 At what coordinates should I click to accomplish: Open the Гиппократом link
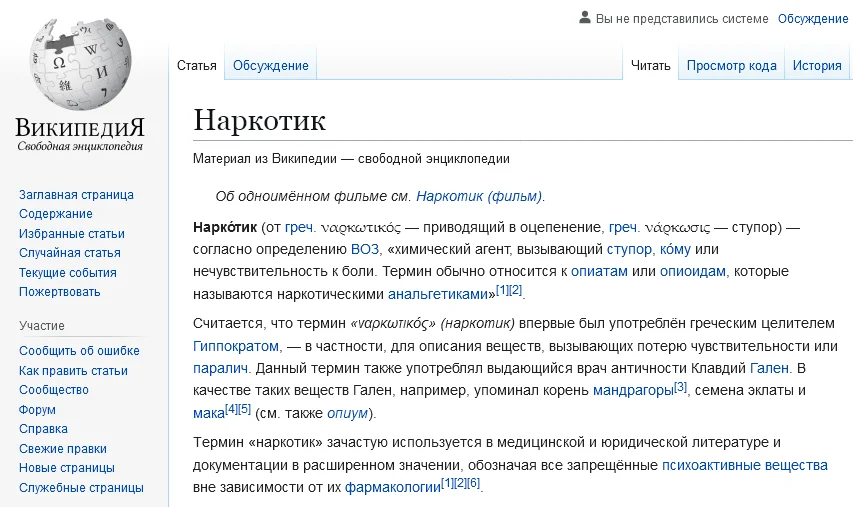[236, 346]
